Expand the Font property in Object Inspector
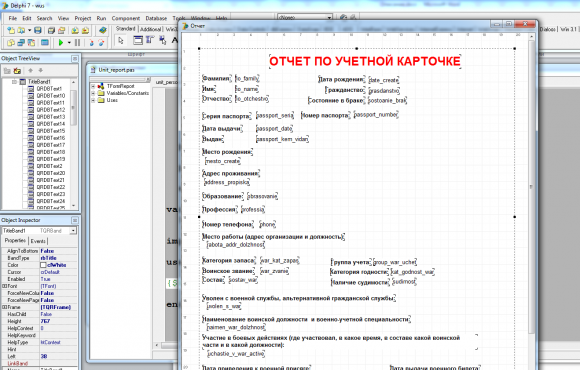 coord(4,286)
